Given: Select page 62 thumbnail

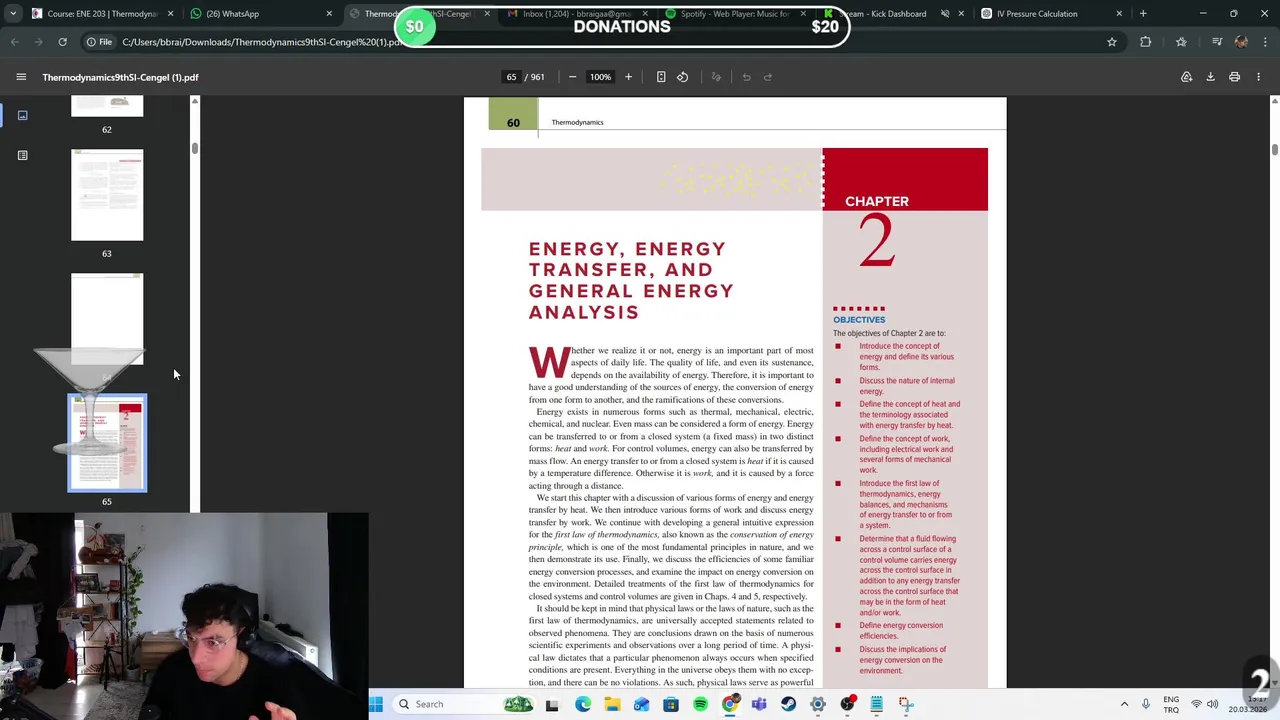Looking at the screenshot, I should pyautogui.click(x=107, y=107).
